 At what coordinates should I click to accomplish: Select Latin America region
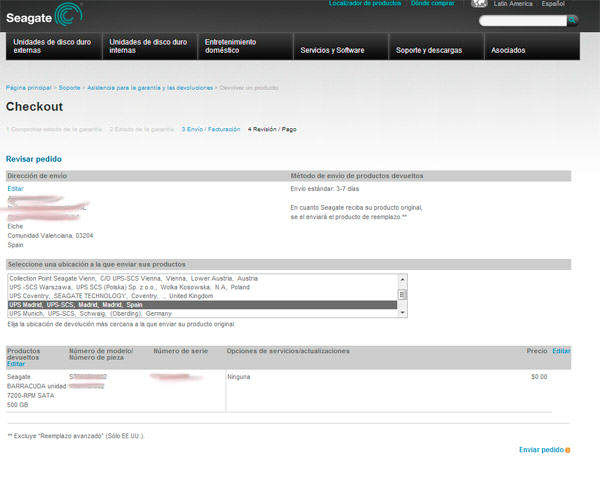click(x=513, y=4)
